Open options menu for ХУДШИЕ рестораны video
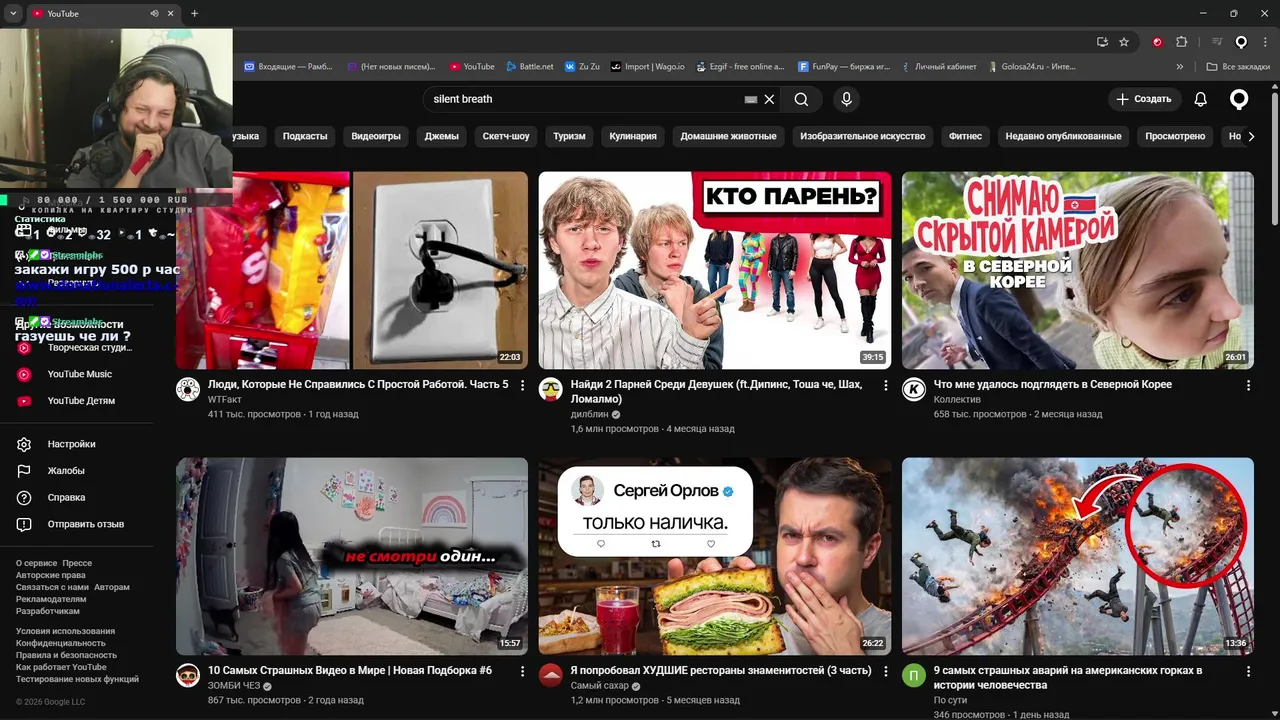This screenshot has height=720, width=1280. click(x=885, y=671)
